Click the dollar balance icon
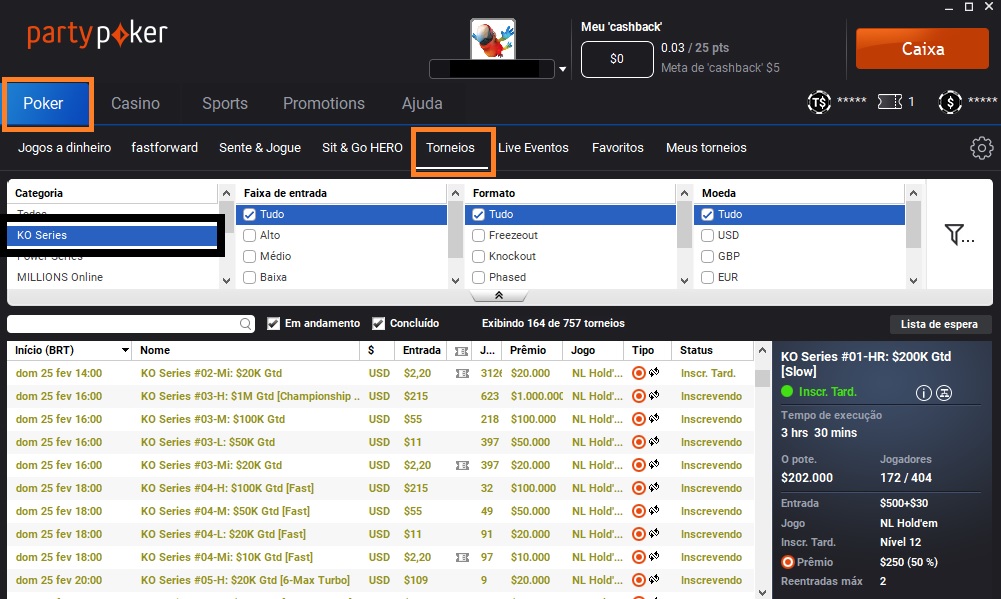The width and height of the screenshot is (1001, 599). pos(950,102)
